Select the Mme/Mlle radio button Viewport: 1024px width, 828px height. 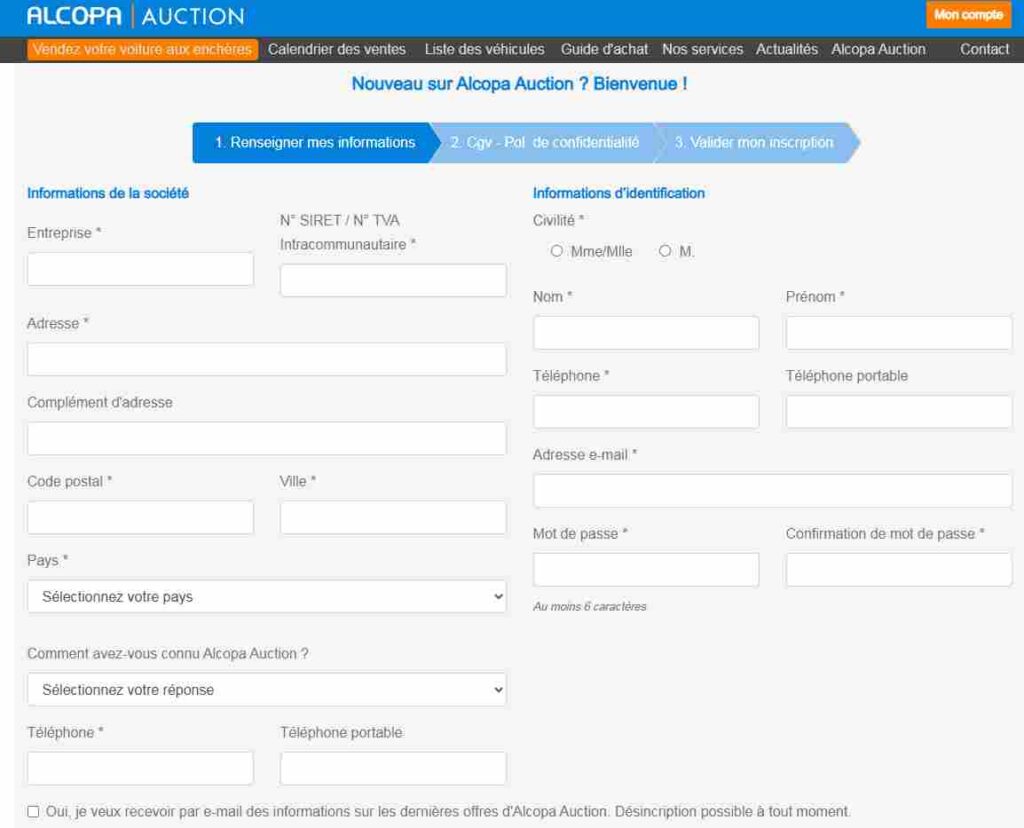(x=557, y=252)
